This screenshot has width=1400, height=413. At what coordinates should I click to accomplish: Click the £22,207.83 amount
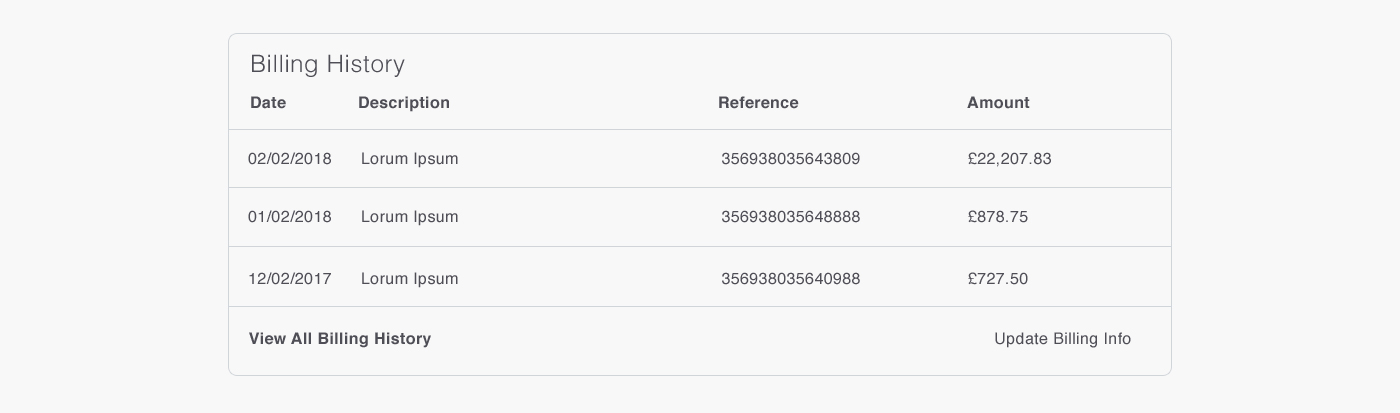tap(1009, 159)
